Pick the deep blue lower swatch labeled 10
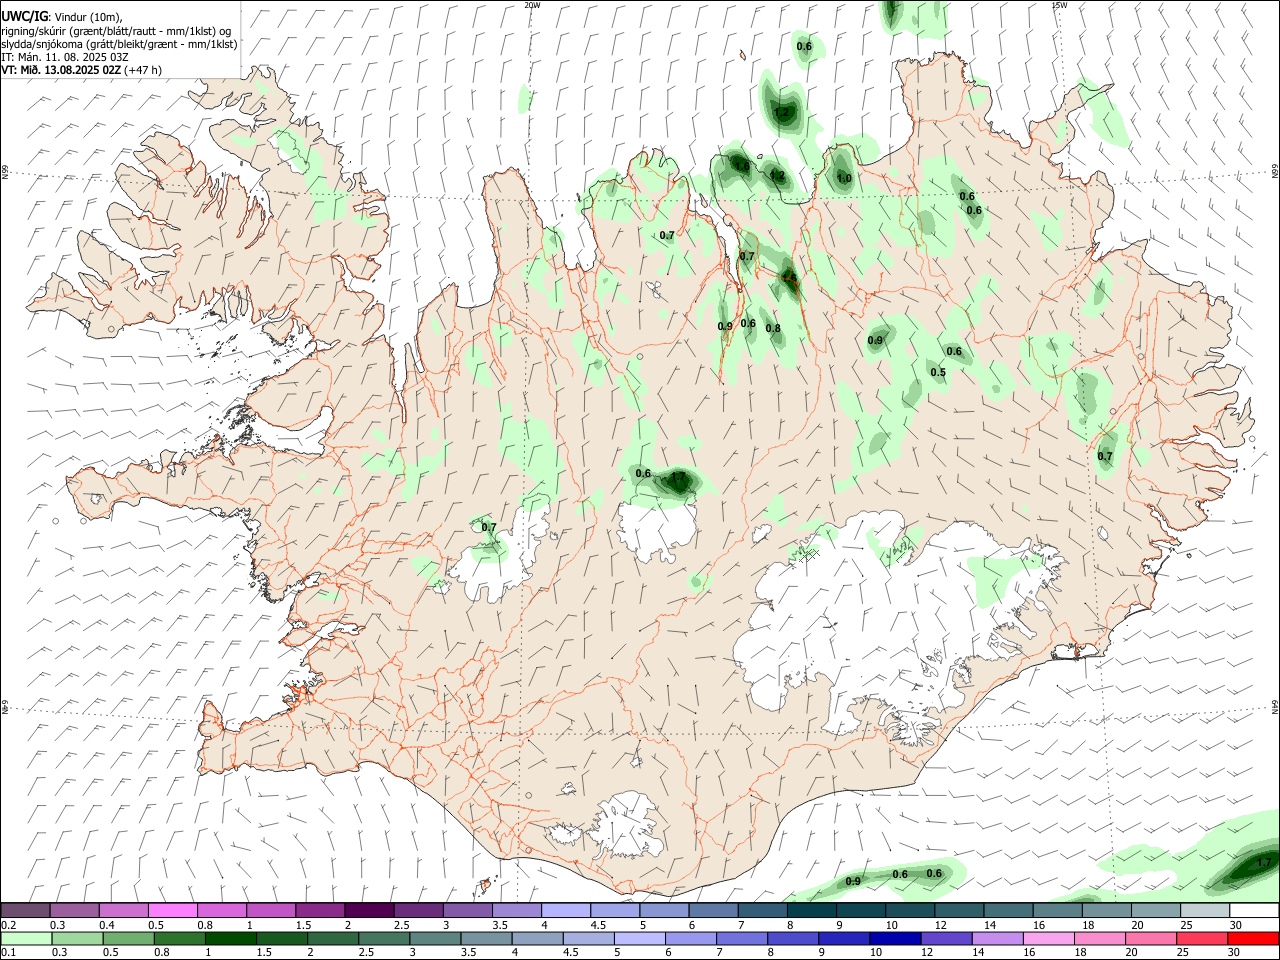The image size is (1280, 960). [x=894, y=938]
